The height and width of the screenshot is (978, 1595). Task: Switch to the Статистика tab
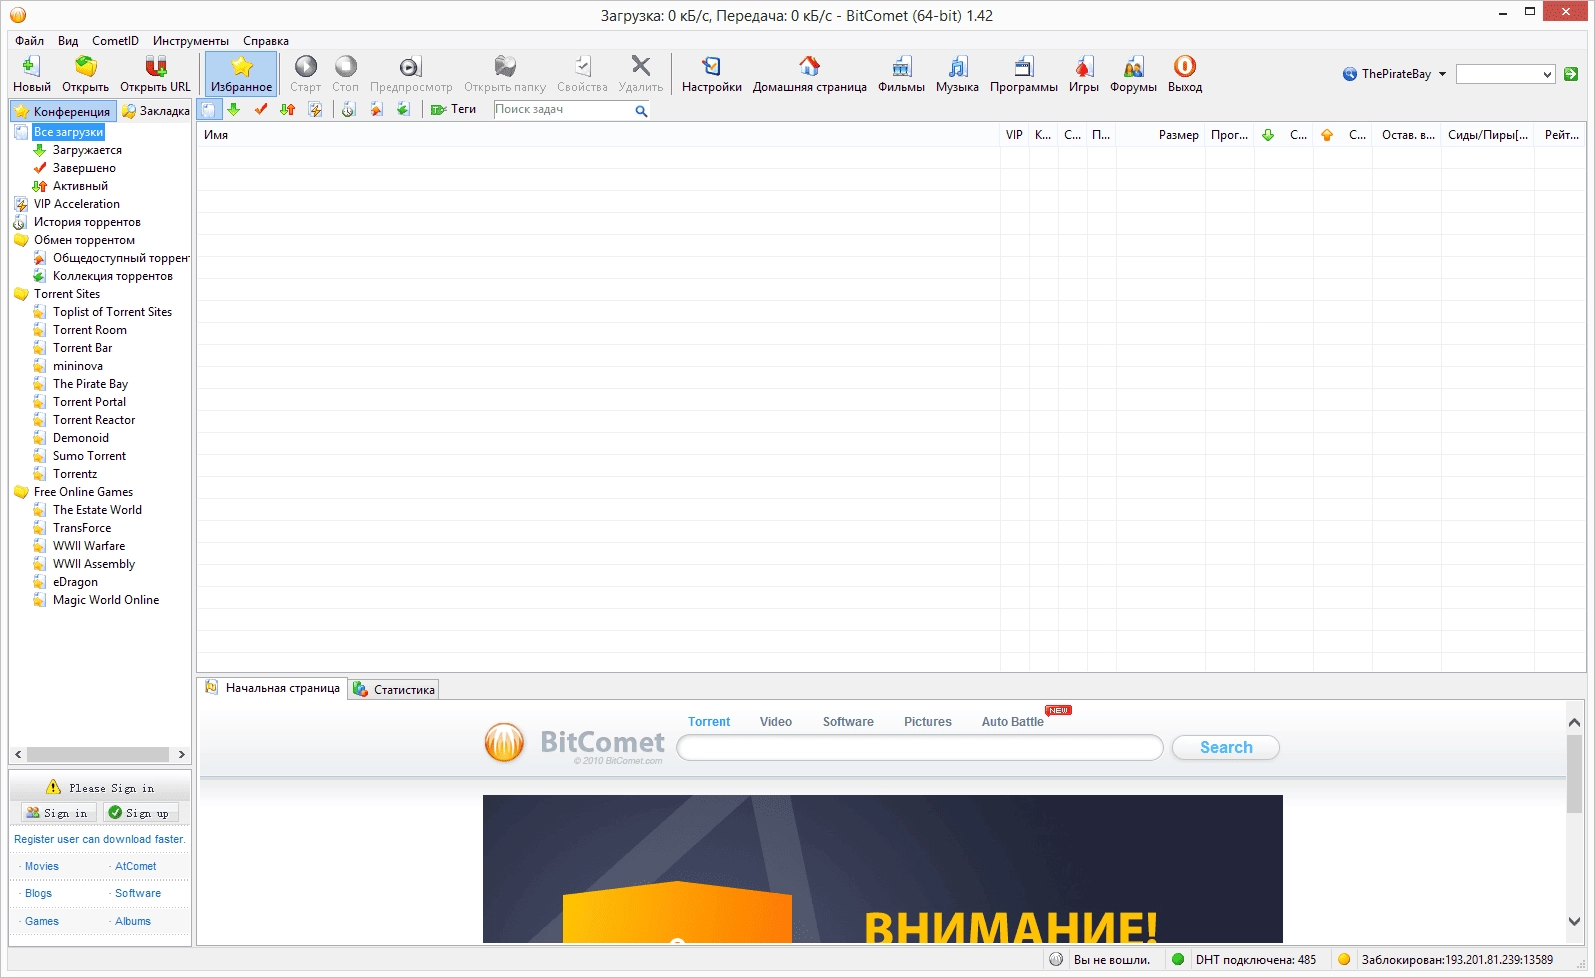point(395,690)
